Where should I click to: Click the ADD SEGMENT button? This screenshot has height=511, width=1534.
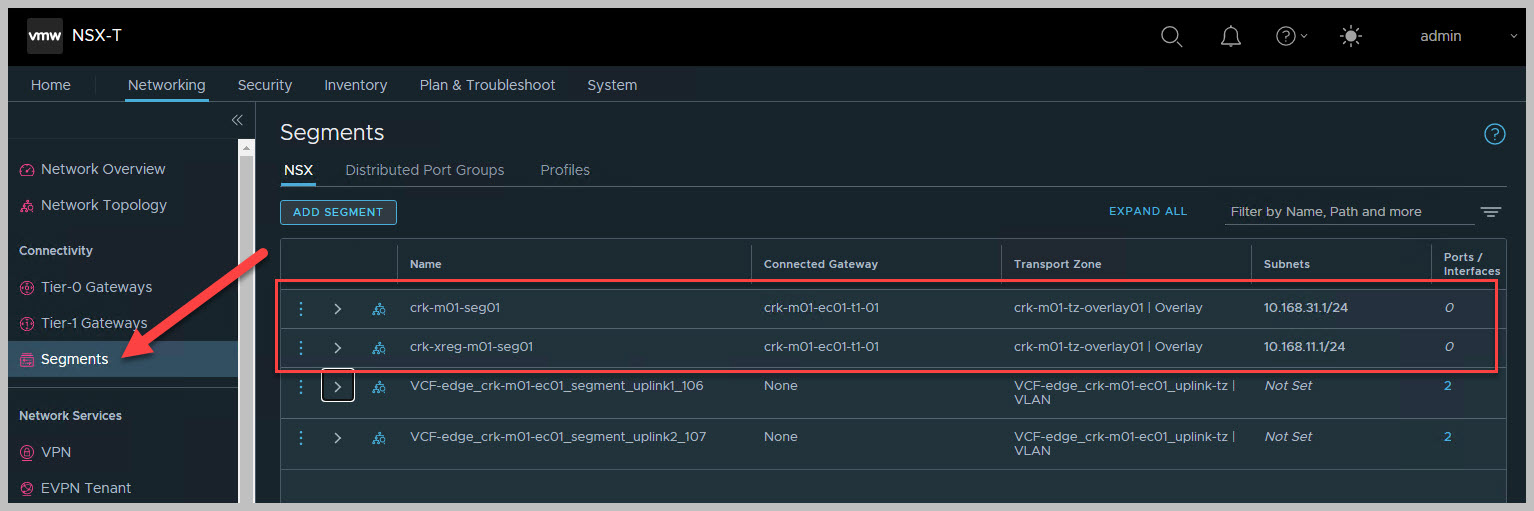(338, 212)
